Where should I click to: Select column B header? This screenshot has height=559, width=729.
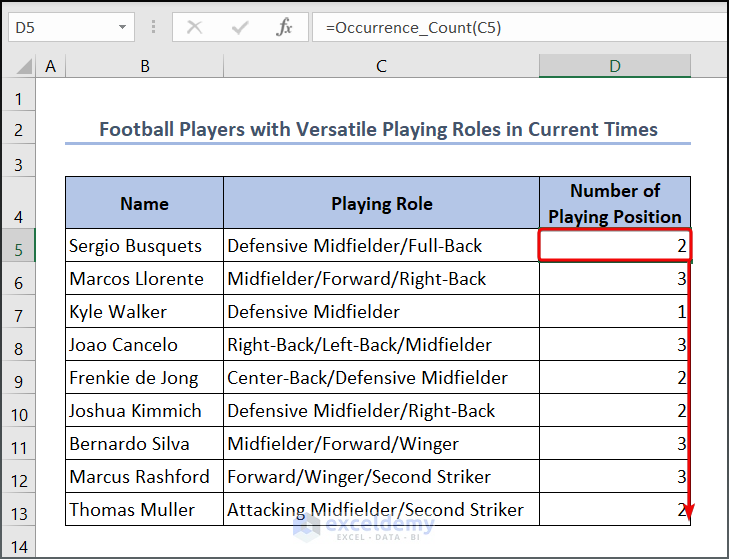point(145,66)
